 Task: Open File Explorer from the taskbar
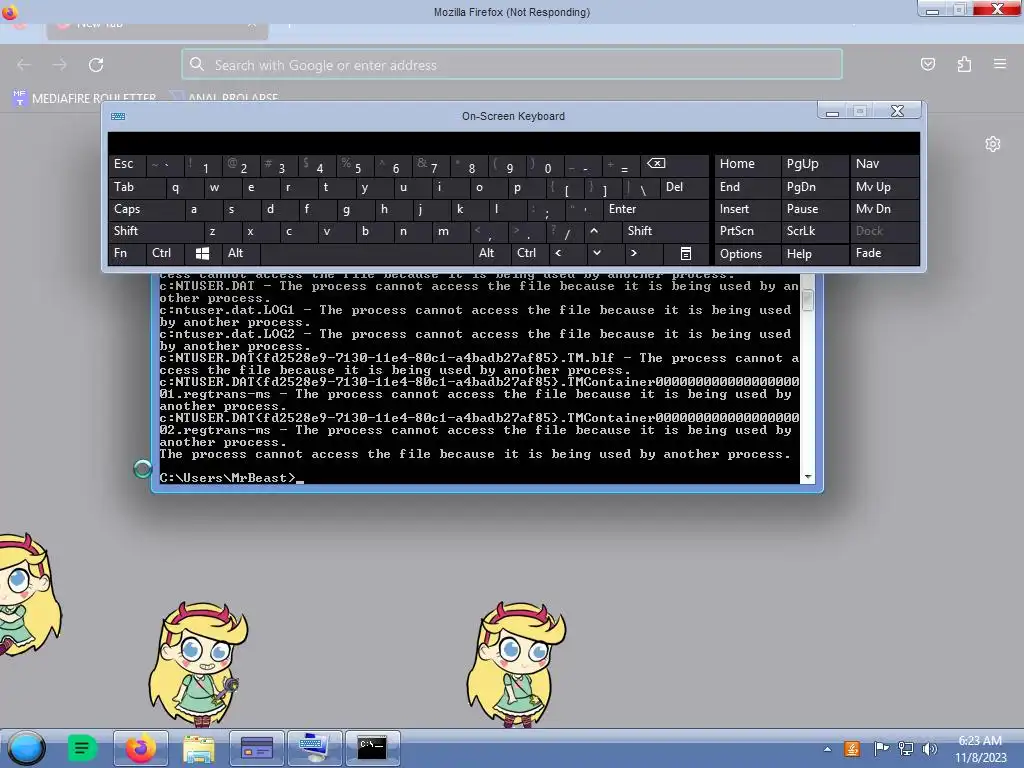(199, 748)
